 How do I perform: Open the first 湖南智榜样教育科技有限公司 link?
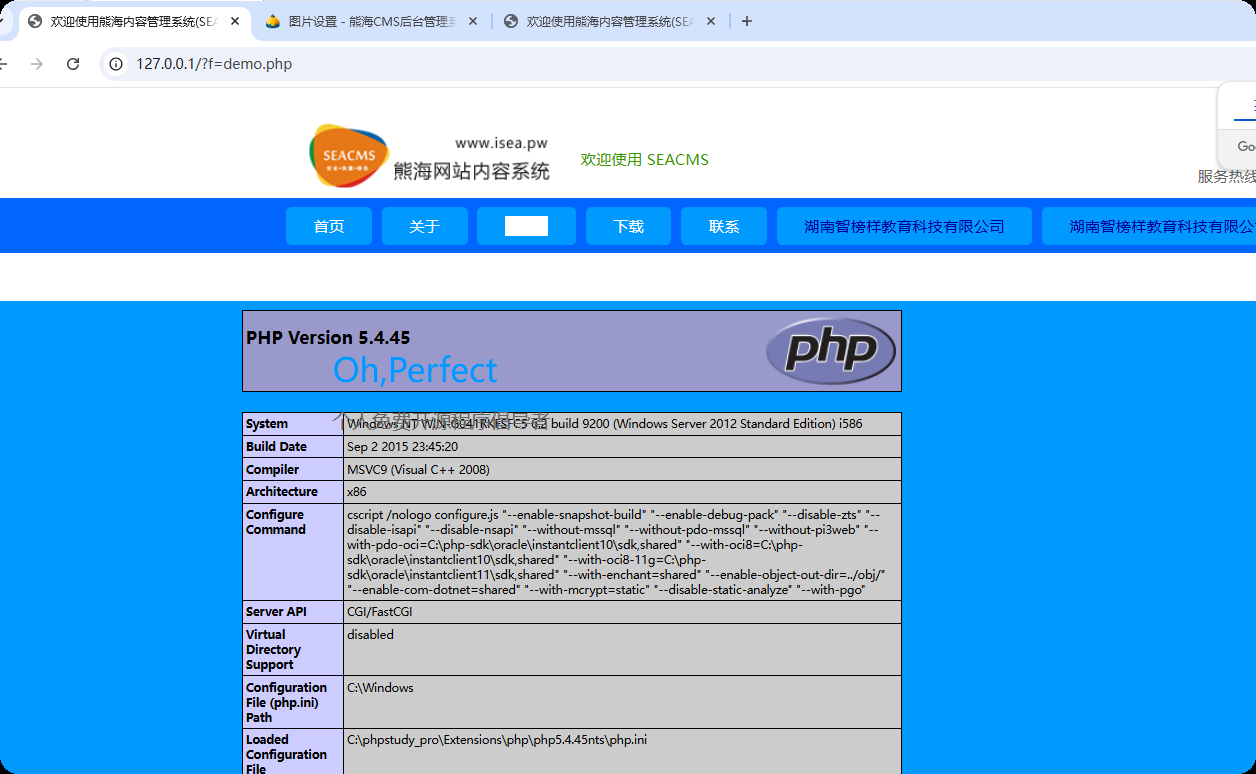pyautogui.click(x=905, y=226)
